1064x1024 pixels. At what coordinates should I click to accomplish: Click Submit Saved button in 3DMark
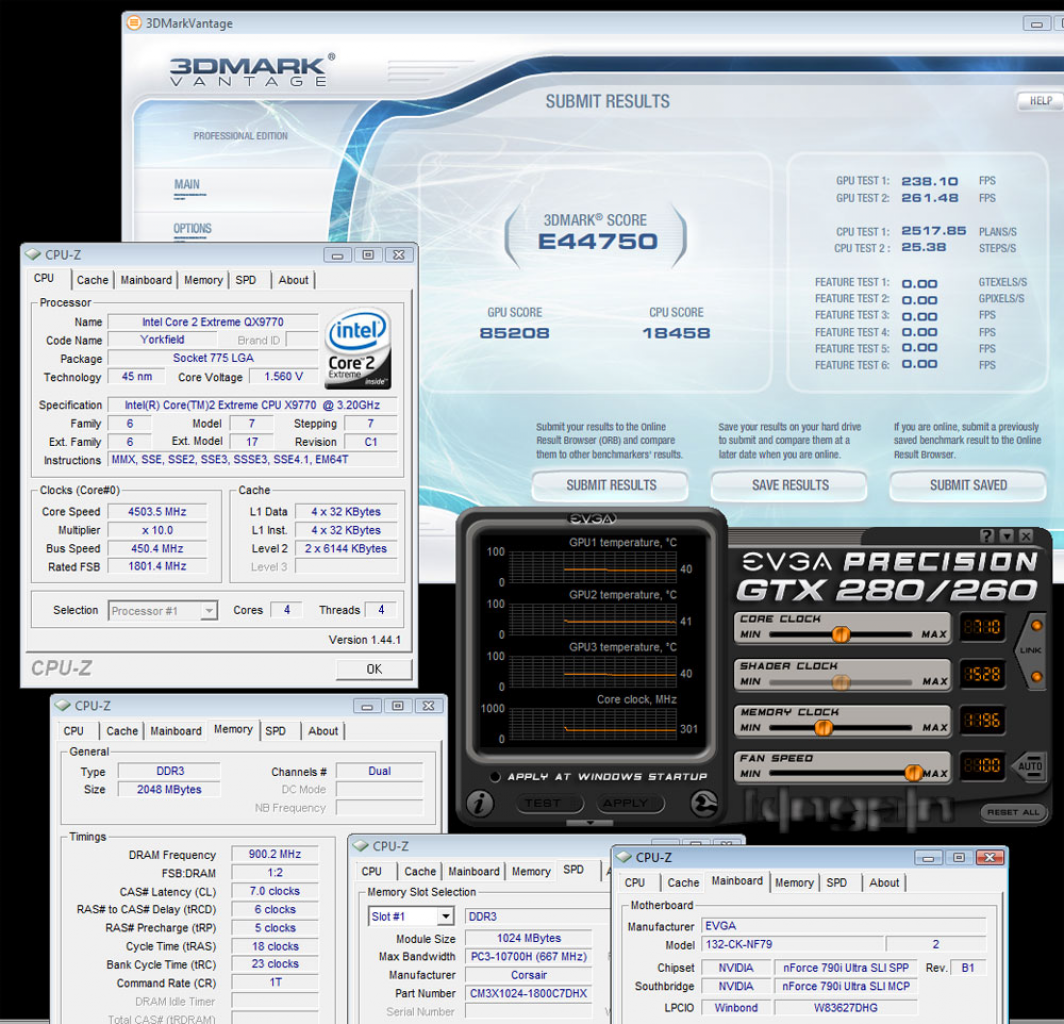(x=968, y=485)
